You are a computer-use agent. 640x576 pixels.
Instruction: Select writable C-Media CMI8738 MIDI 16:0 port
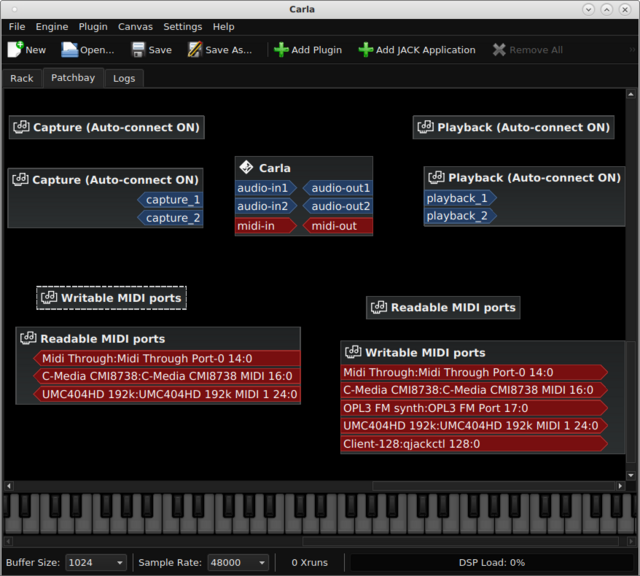click(x=474, y=390)
